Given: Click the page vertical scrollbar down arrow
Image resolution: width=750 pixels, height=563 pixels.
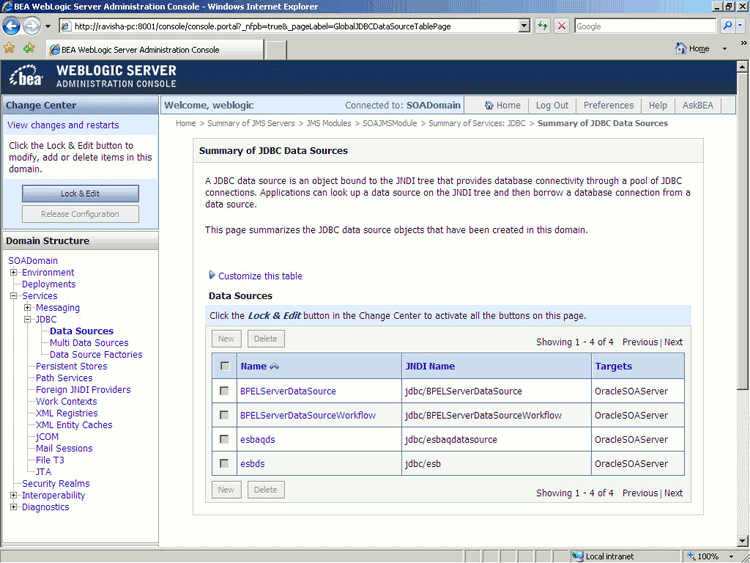Looking at the screenshot, I should [x=742, y=541].
